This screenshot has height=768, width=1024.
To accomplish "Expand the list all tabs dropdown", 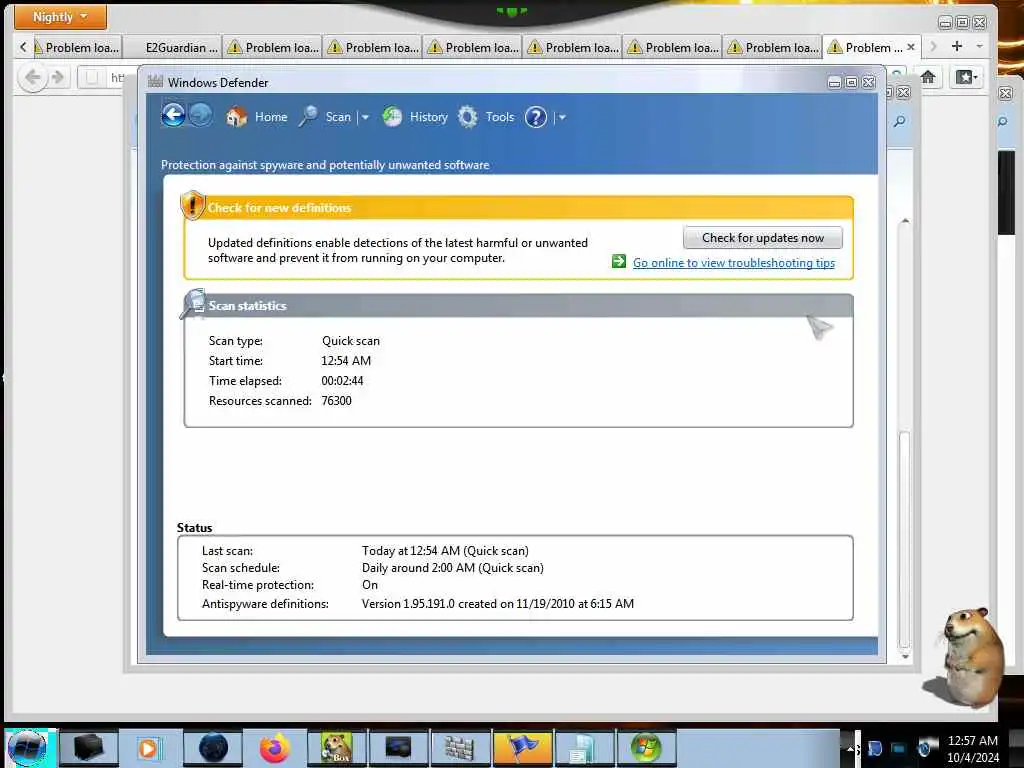I will (x=980, y=46).
